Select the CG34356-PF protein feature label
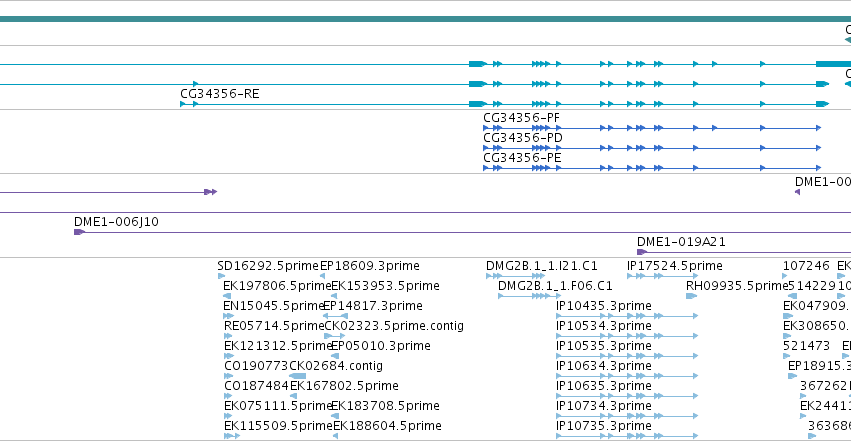 pos(522,118)
